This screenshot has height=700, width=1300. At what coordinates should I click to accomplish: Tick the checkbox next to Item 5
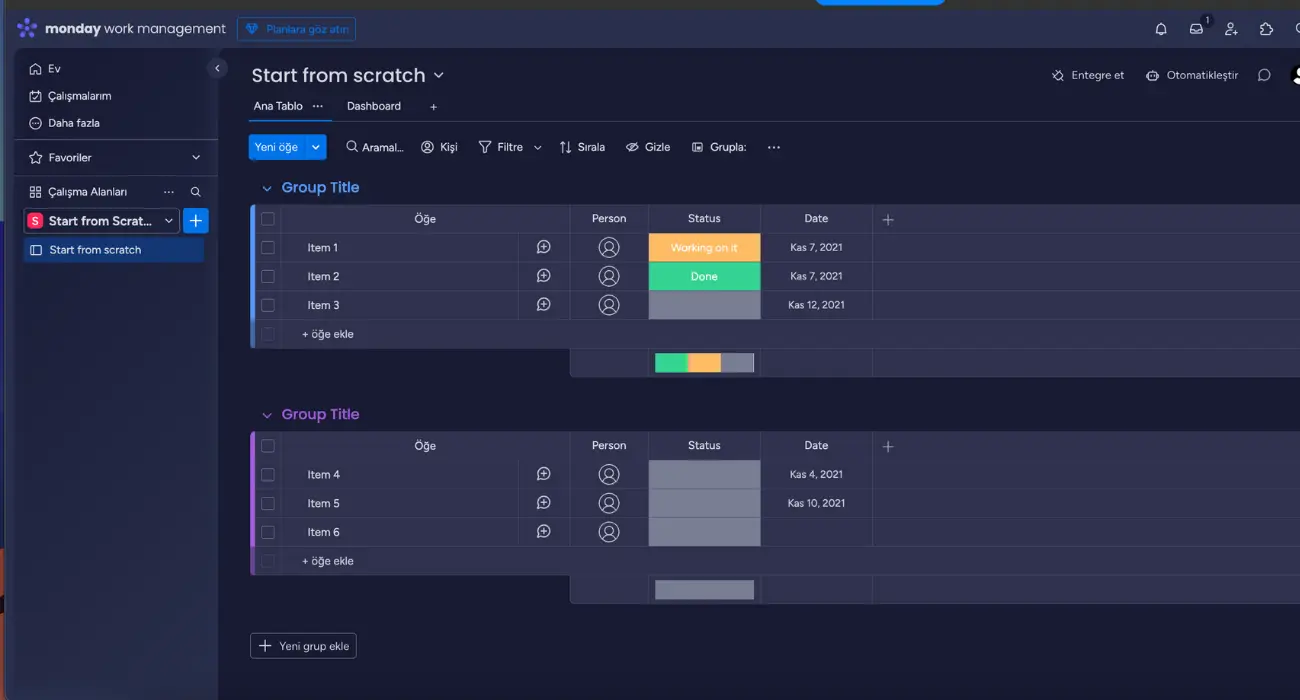(x=268, y=503)
